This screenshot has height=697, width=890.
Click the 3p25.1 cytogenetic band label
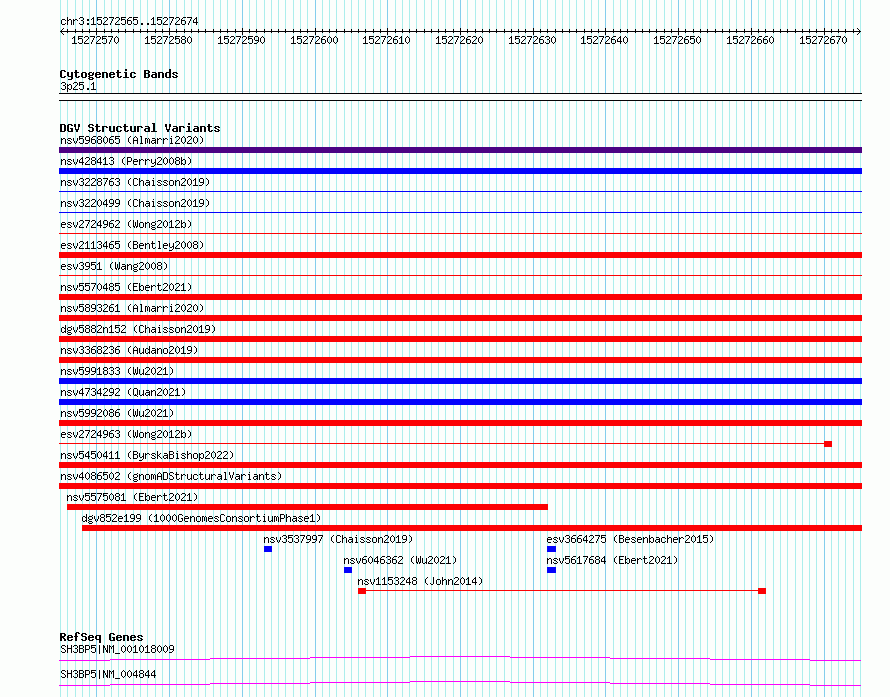tap(78, 86)
